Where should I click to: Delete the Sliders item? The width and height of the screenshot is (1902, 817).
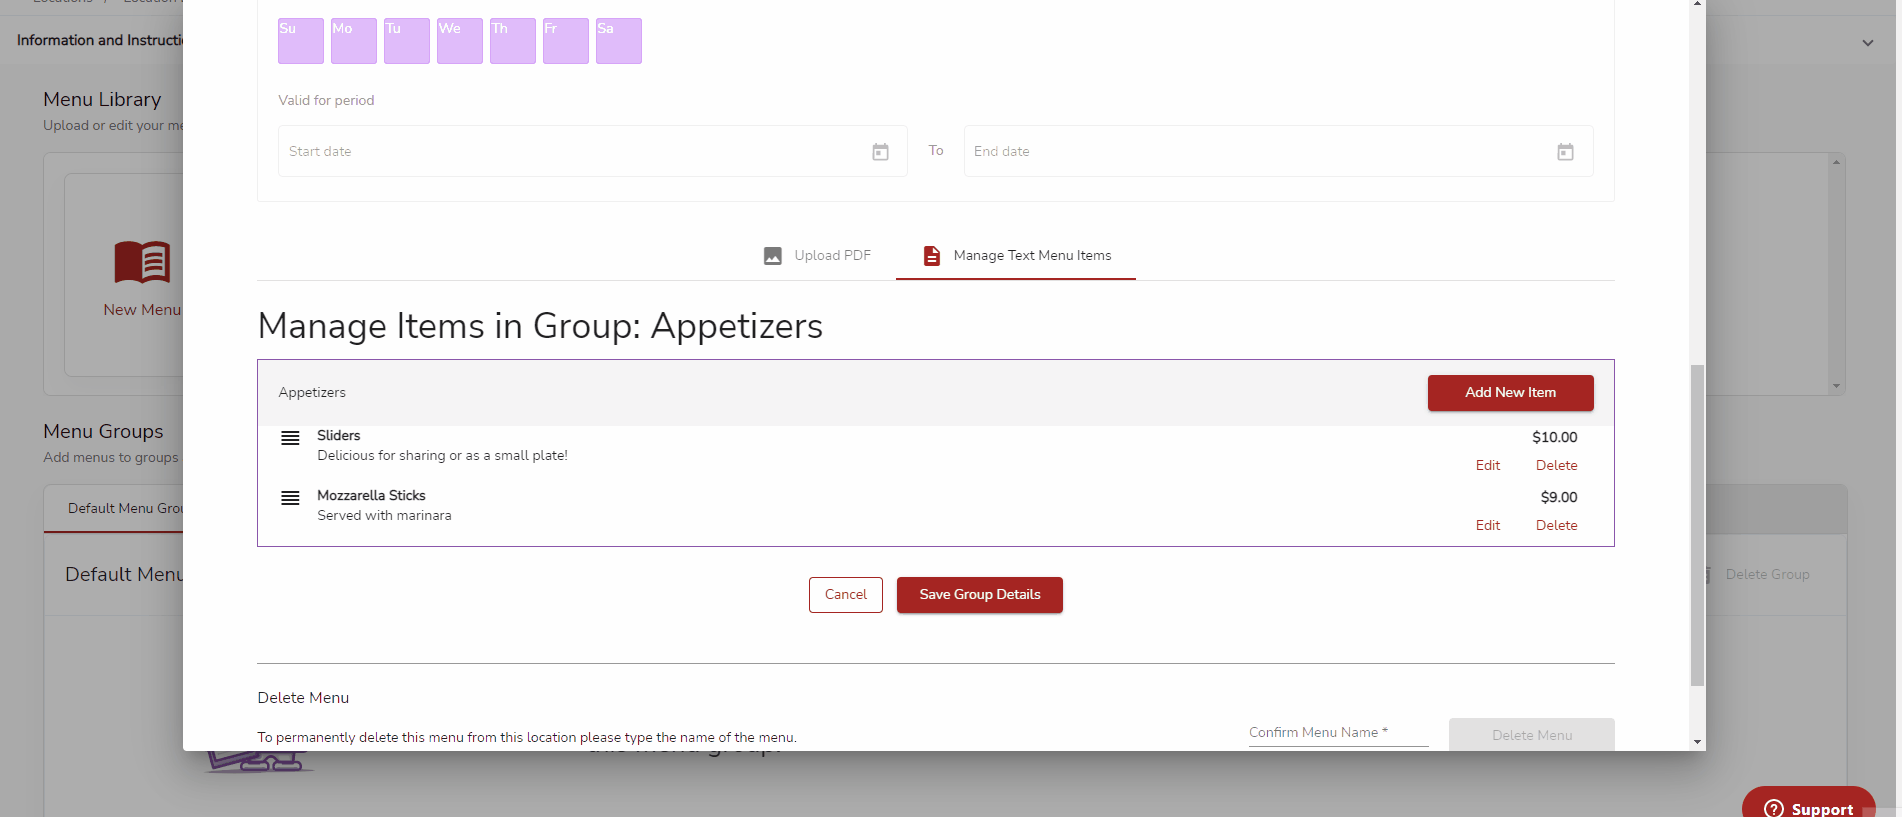pos(1556,465)
